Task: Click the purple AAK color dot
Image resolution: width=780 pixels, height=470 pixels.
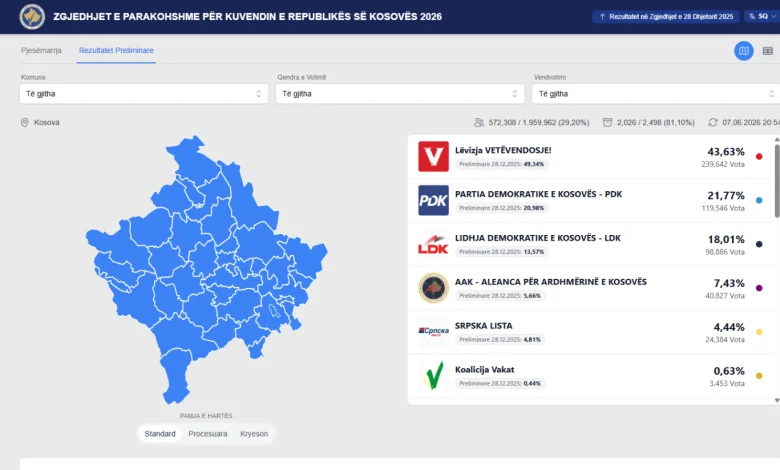Action: click(759, 287)
